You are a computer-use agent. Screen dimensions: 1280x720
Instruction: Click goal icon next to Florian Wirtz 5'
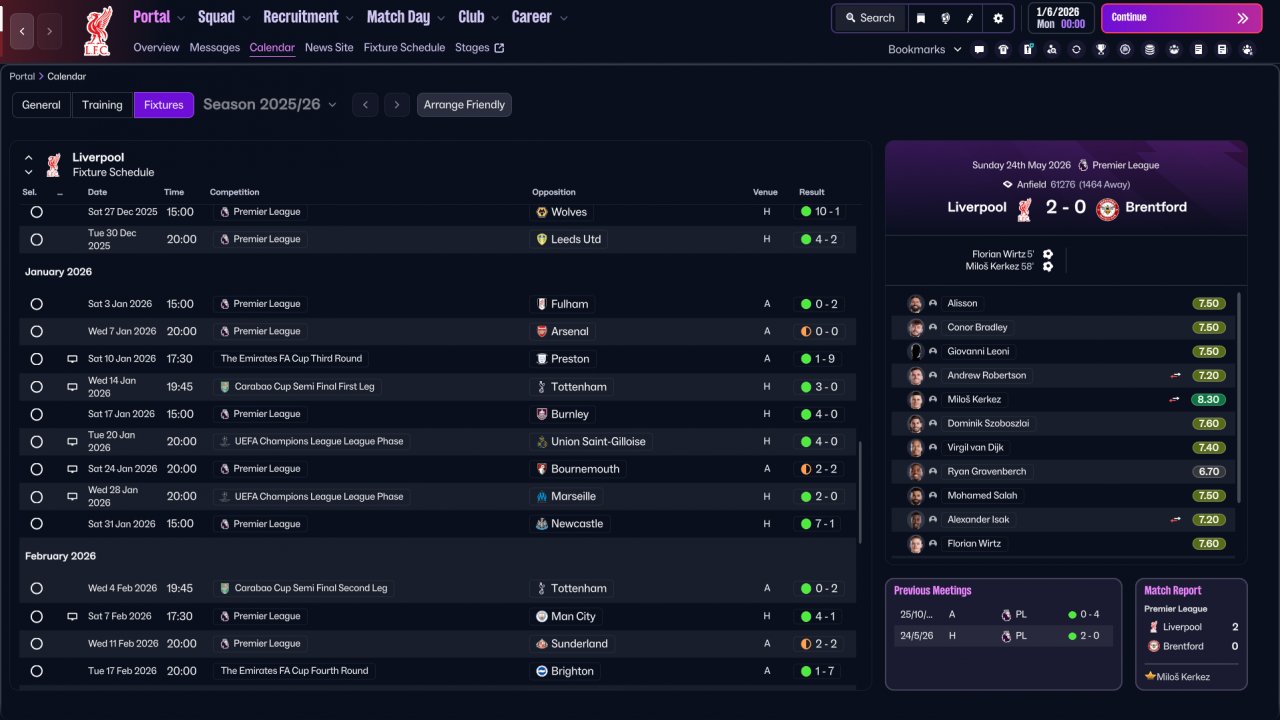[x=1048, y=254]
